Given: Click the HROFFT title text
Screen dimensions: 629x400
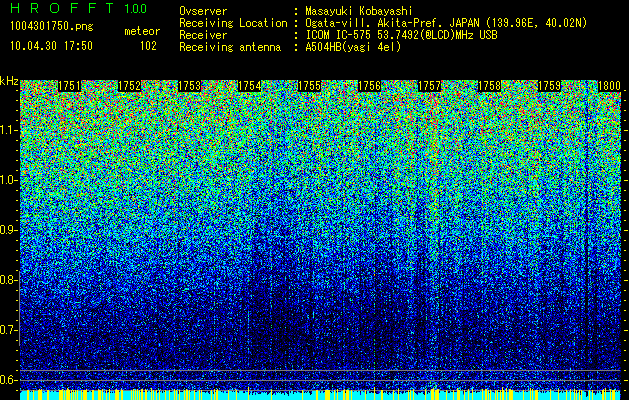Looking at the screenshot, I should pyautogui.click(x=62, y=8).
